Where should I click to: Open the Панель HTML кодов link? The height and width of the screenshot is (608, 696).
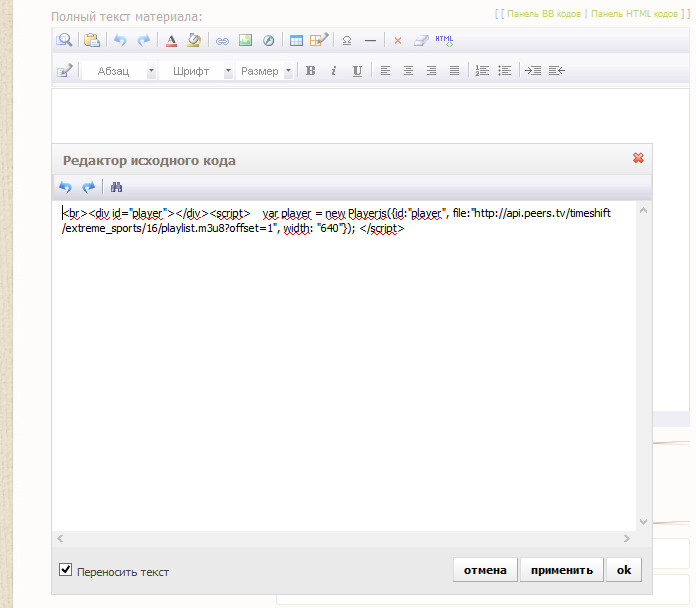pyautogui.click(x=634, y=14)
